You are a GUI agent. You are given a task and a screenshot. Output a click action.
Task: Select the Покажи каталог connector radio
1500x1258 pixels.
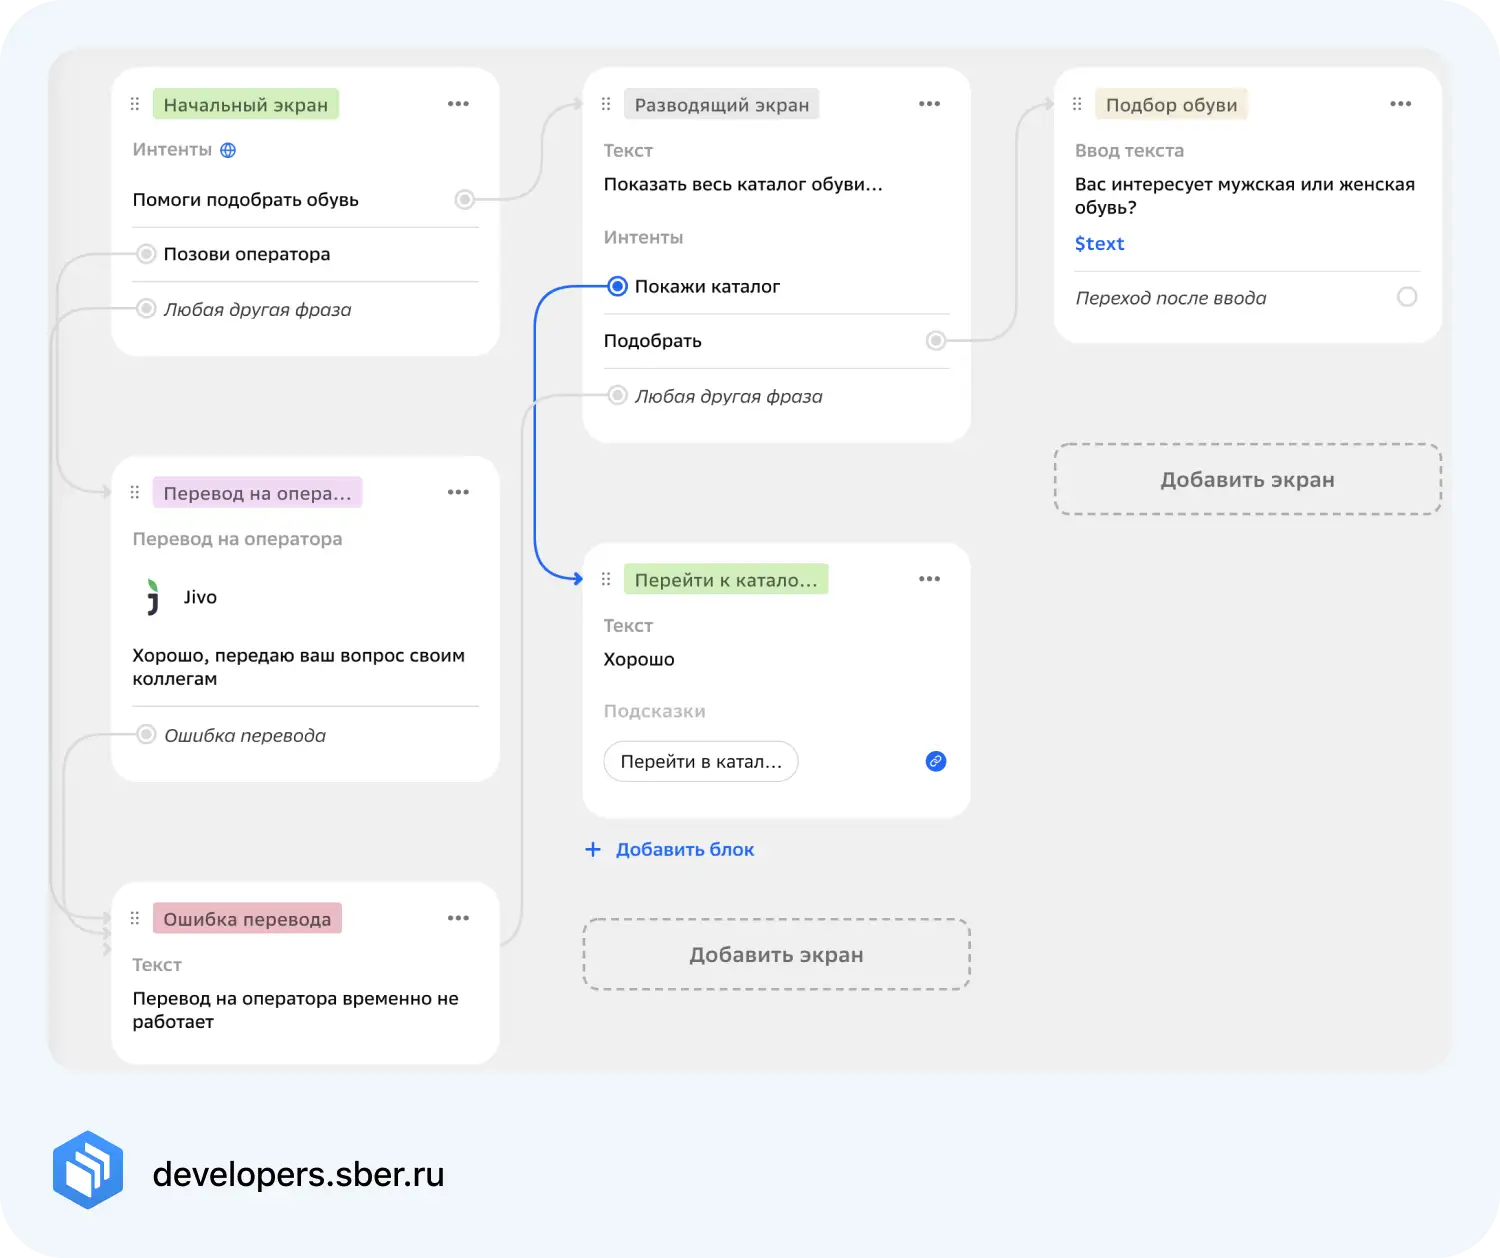(618, 287)
